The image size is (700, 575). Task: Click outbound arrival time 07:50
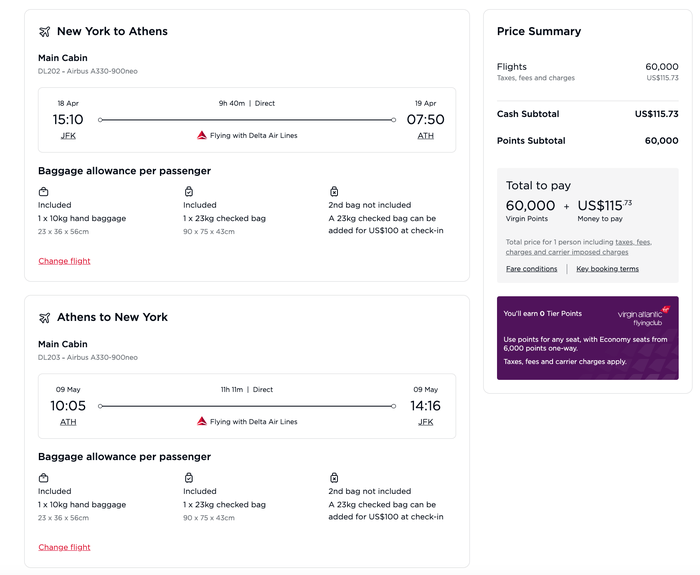click(425, 120)
